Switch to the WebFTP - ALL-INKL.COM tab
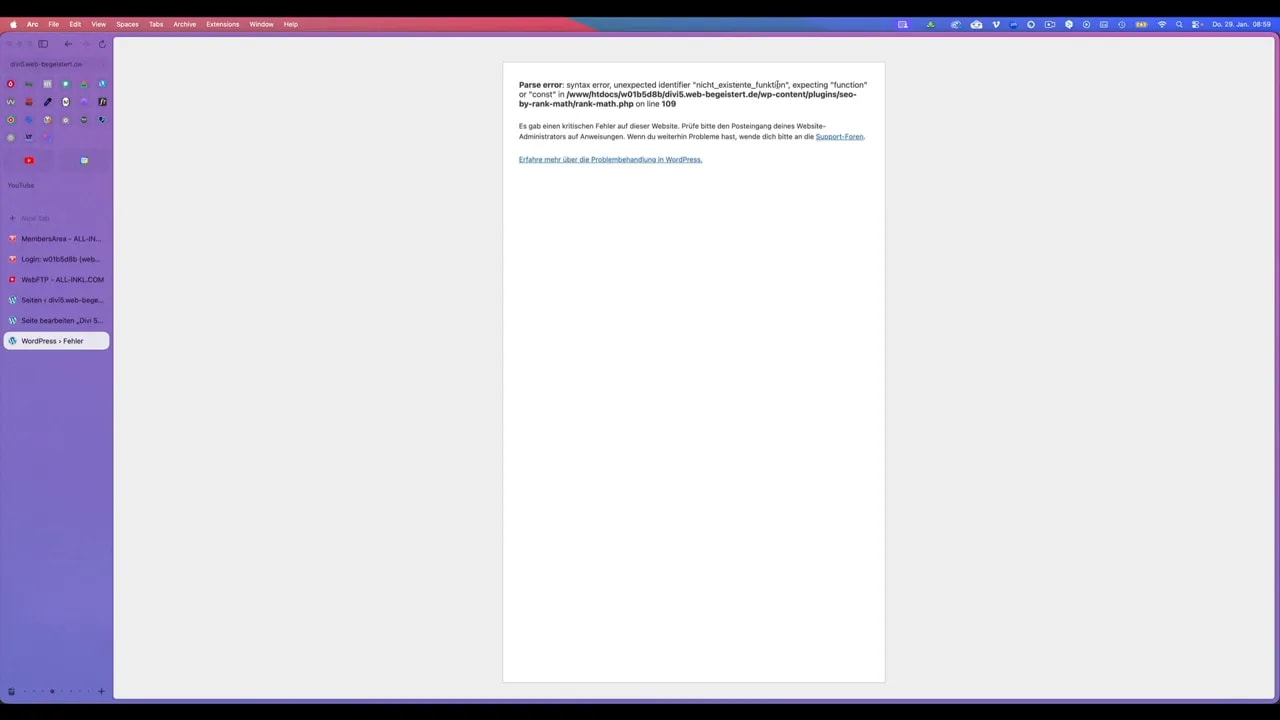The image size is (1280, 720). pos(62,279)
